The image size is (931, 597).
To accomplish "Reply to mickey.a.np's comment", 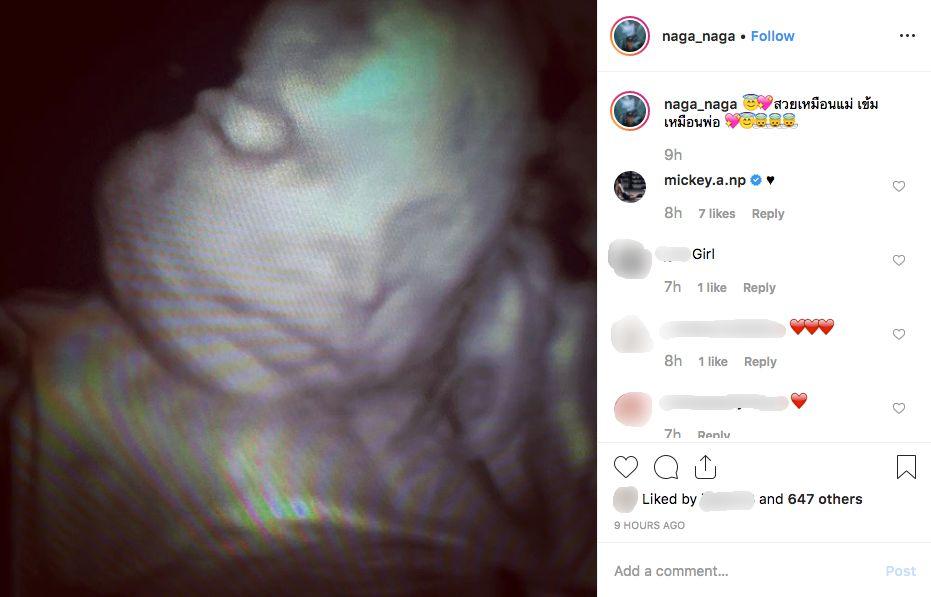I will click(x=768, y=213).
